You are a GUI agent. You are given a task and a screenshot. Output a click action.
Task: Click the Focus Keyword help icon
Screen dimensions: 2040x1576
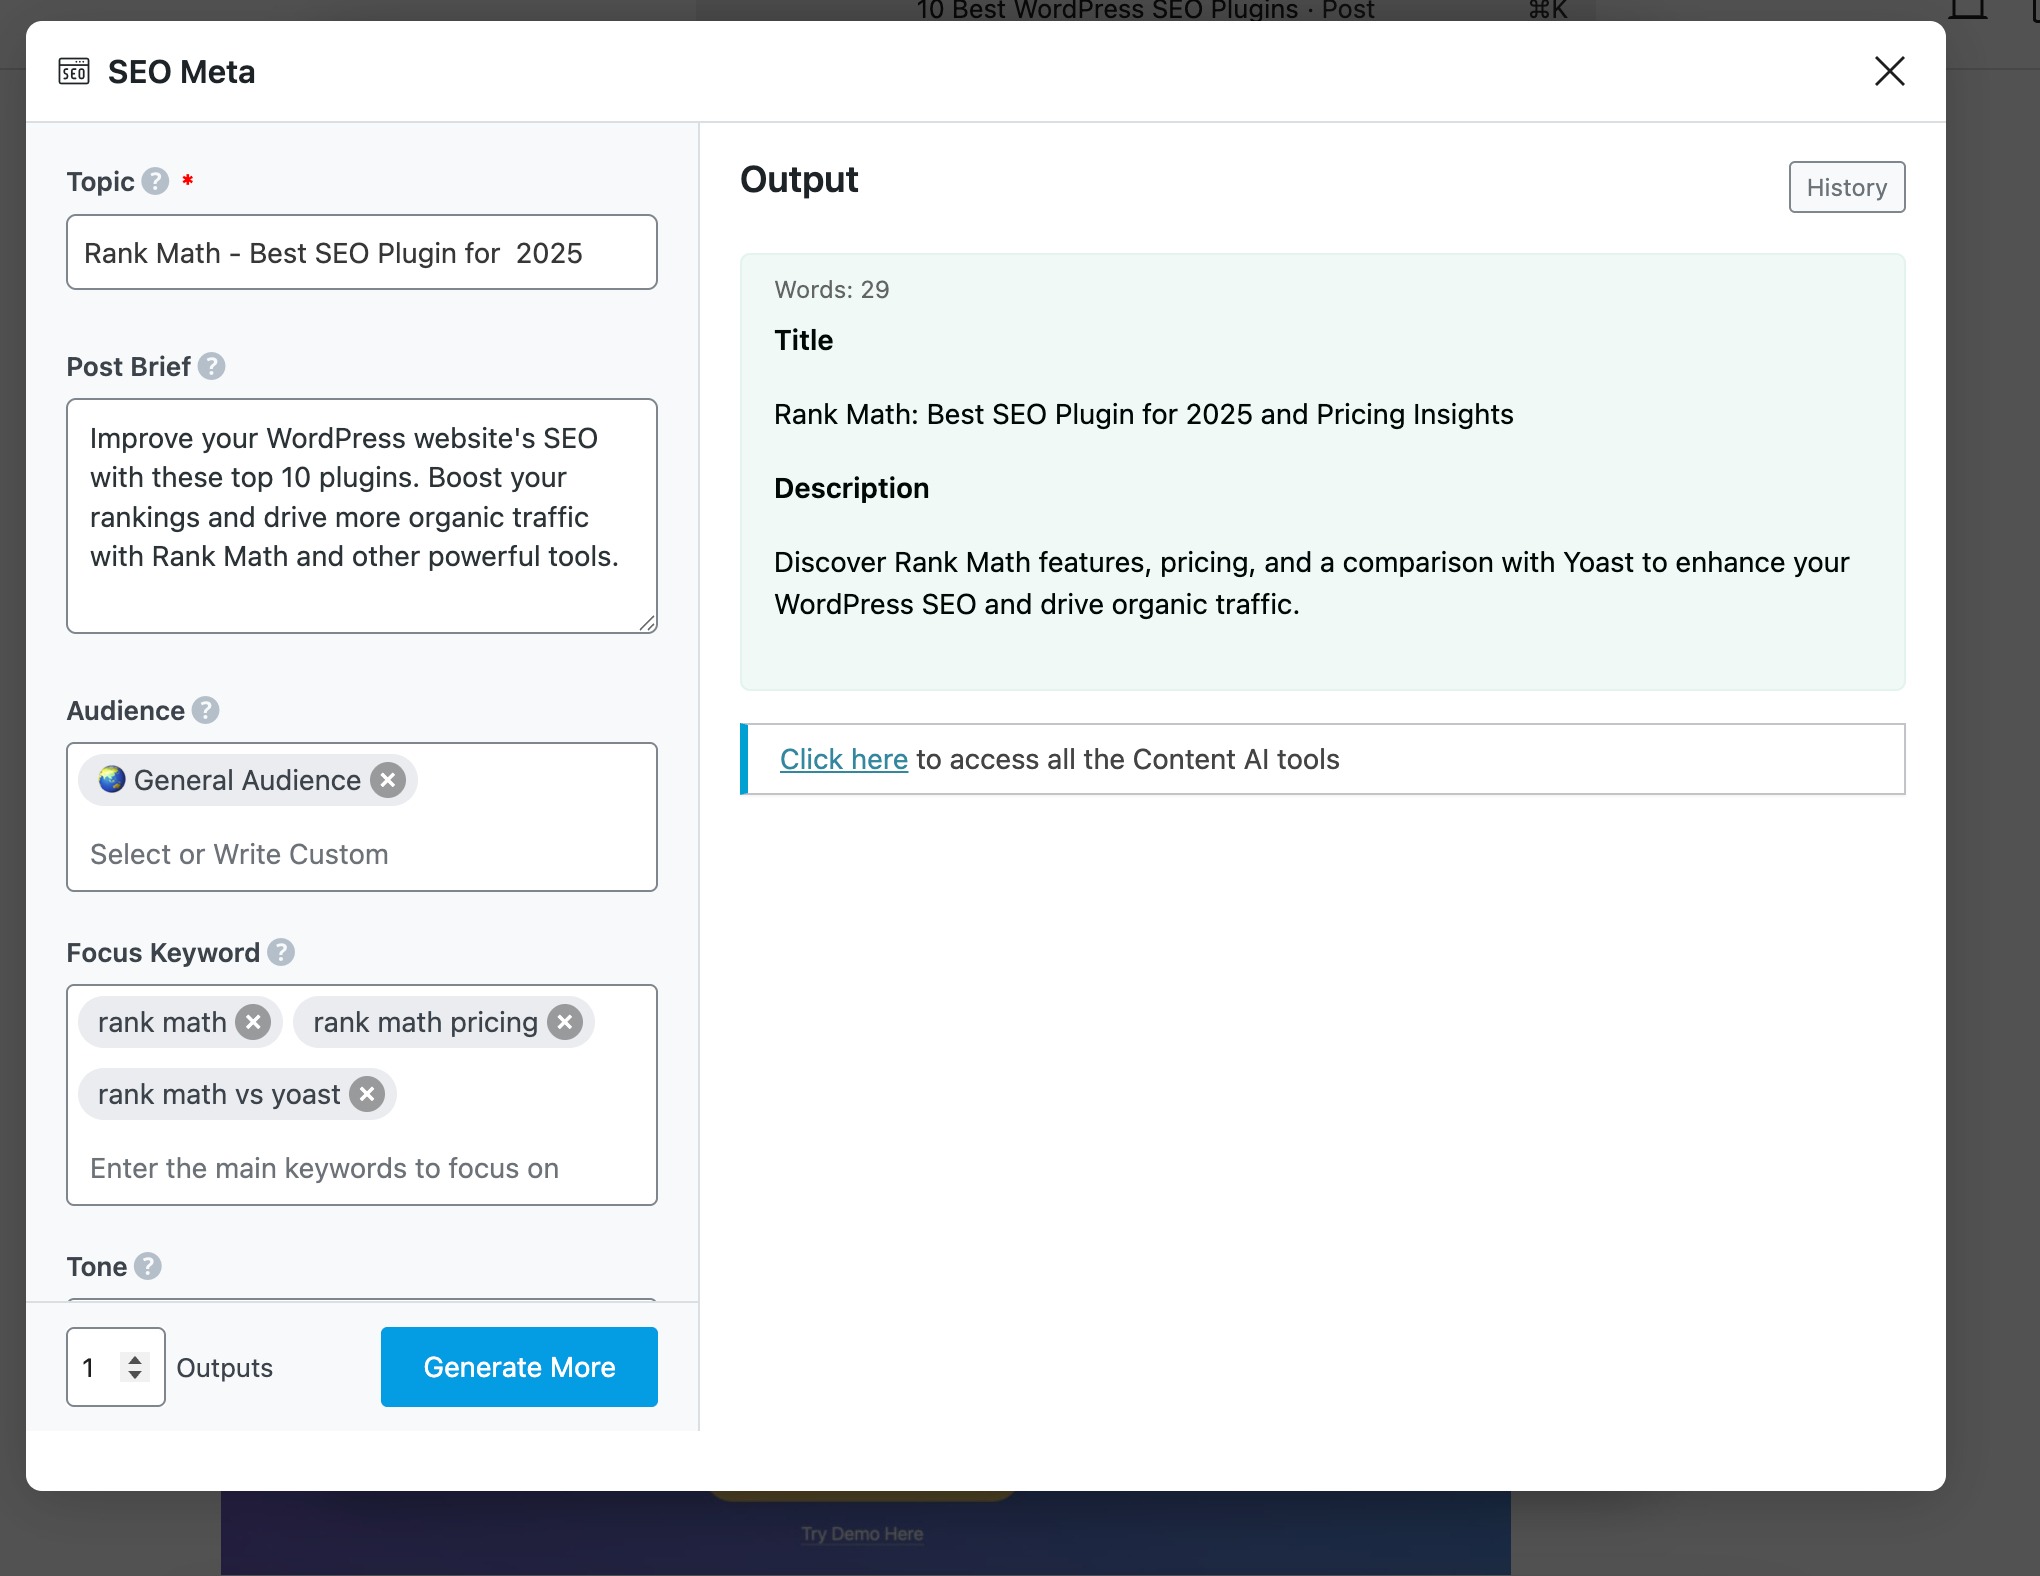pos(281,952)
